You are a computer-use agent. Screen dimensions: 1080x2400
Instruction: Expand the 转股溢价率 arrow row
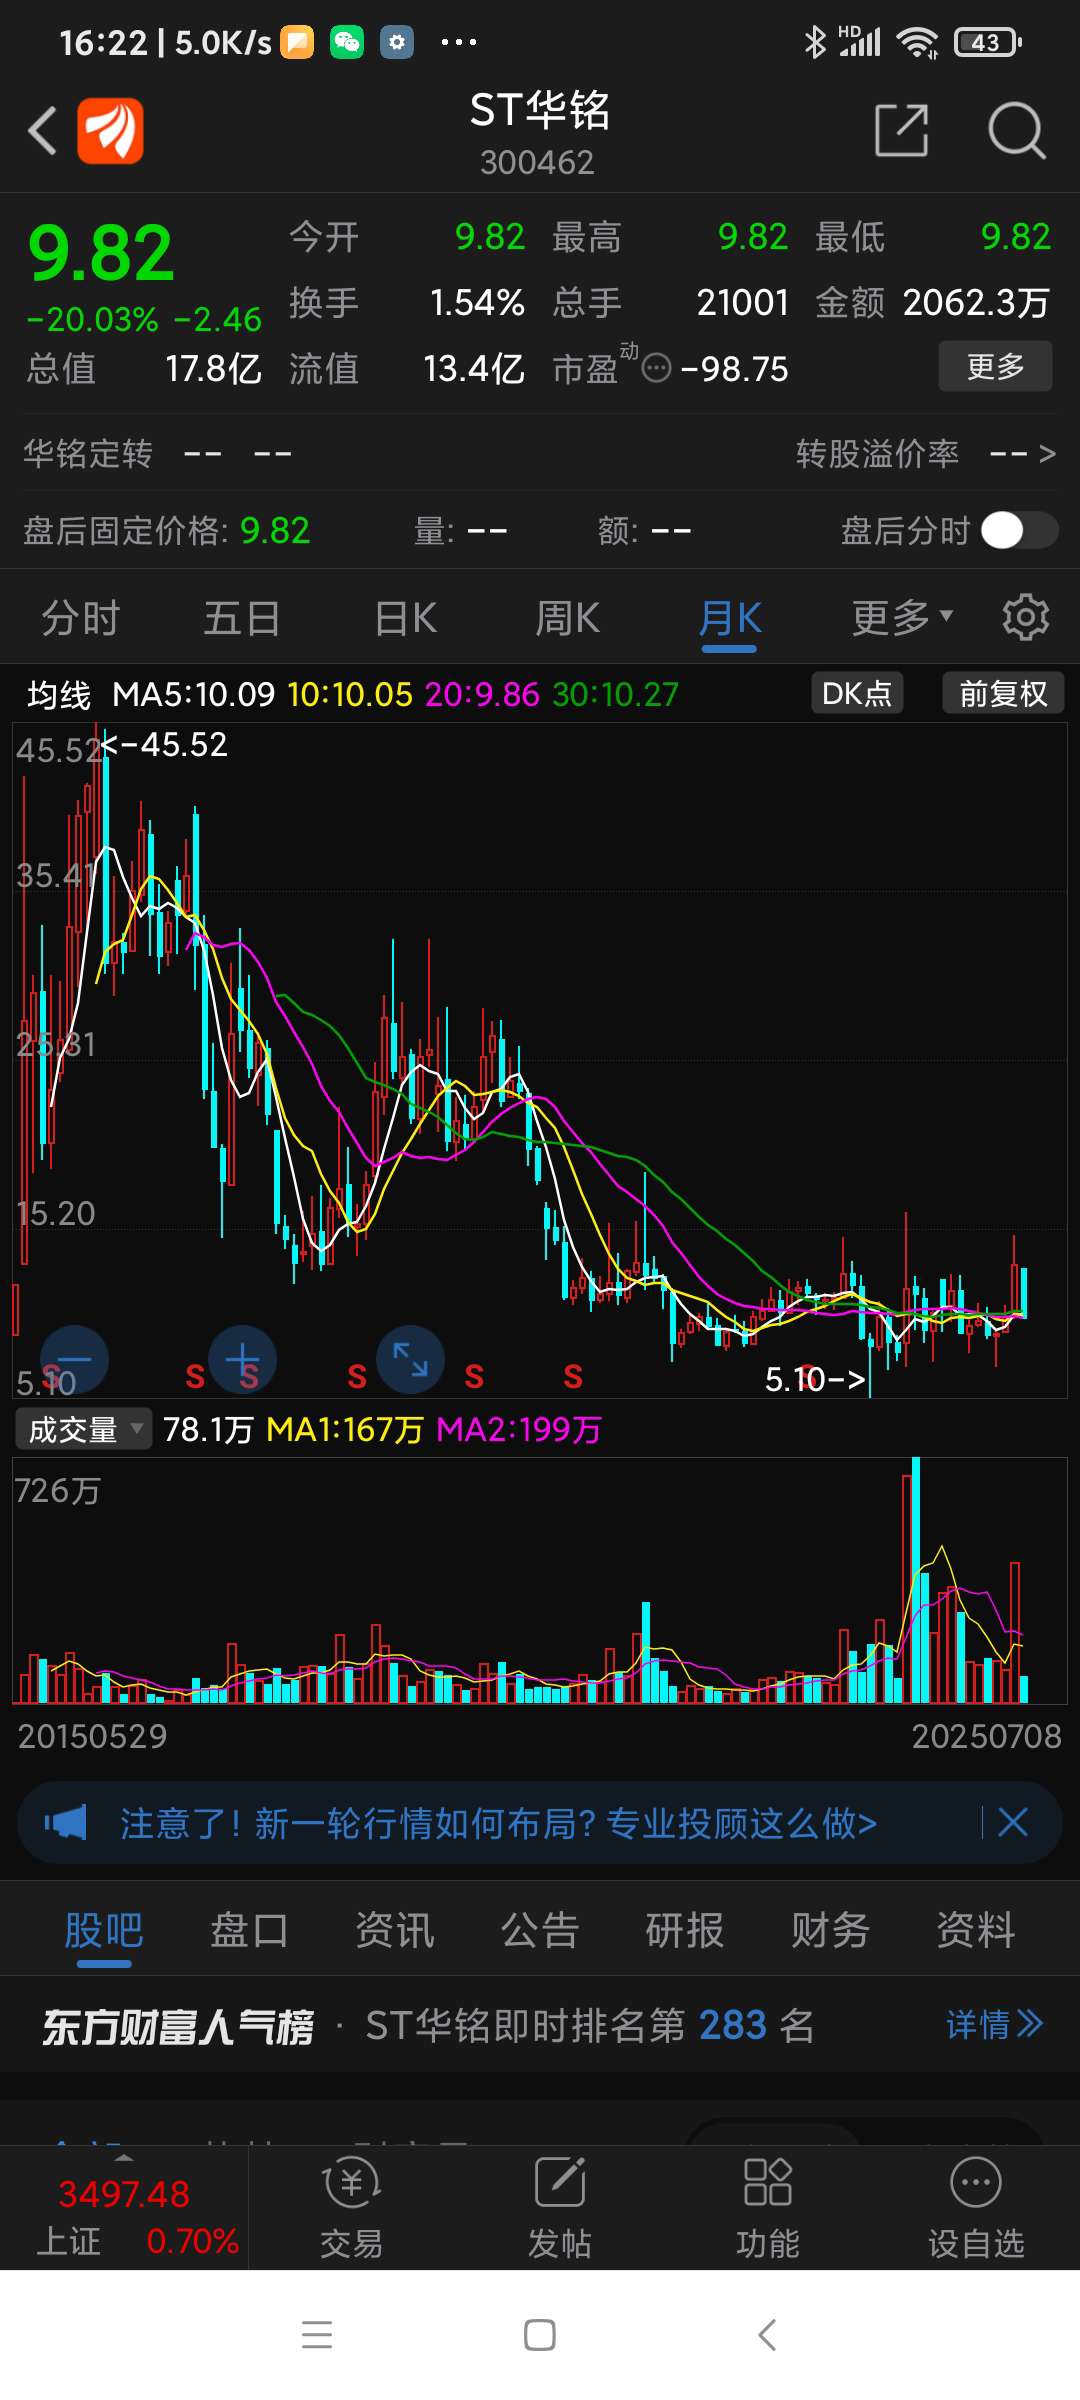click(925, 454)
